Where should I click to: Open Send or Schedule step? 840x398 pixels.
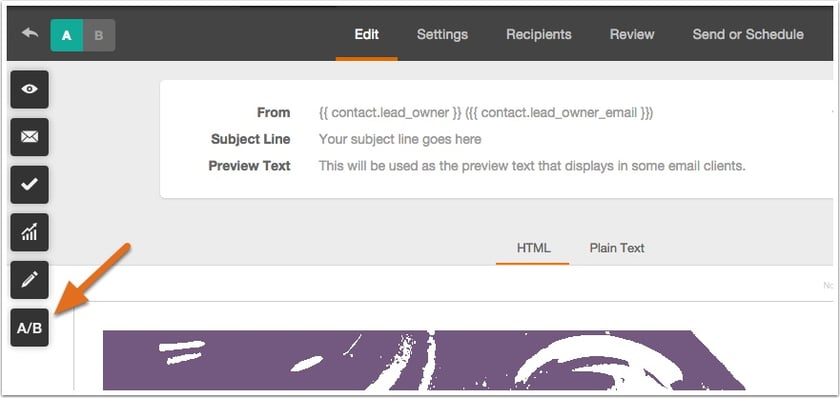(x=748, y=35)
